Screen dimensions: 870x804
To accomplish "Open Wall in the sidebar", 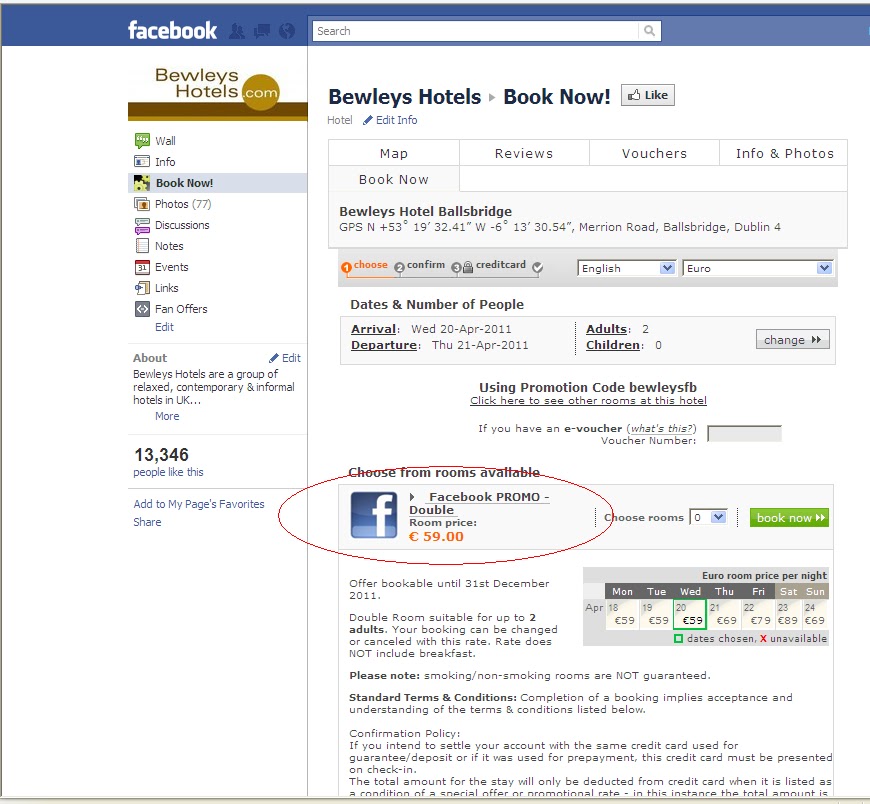I will [x=165, y=141].
